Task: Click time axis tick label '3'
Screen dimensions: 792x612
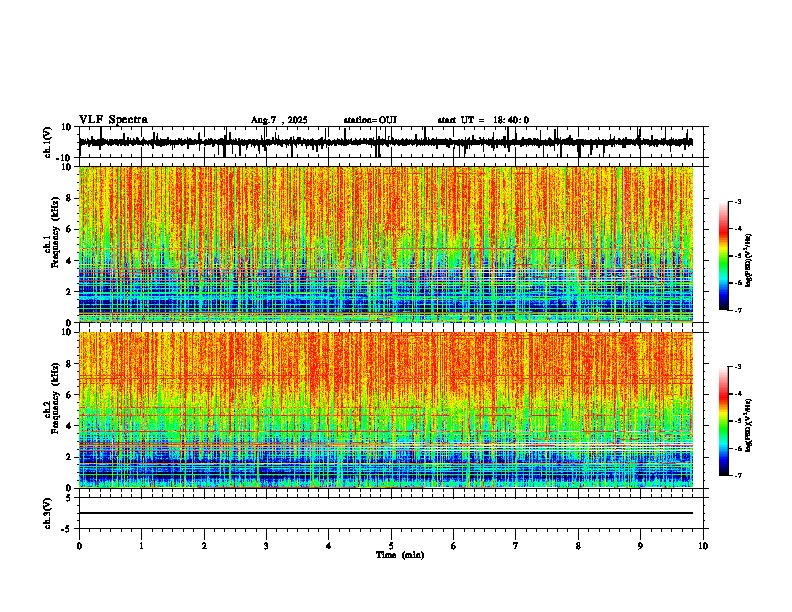Action: [x=266, y=546]
